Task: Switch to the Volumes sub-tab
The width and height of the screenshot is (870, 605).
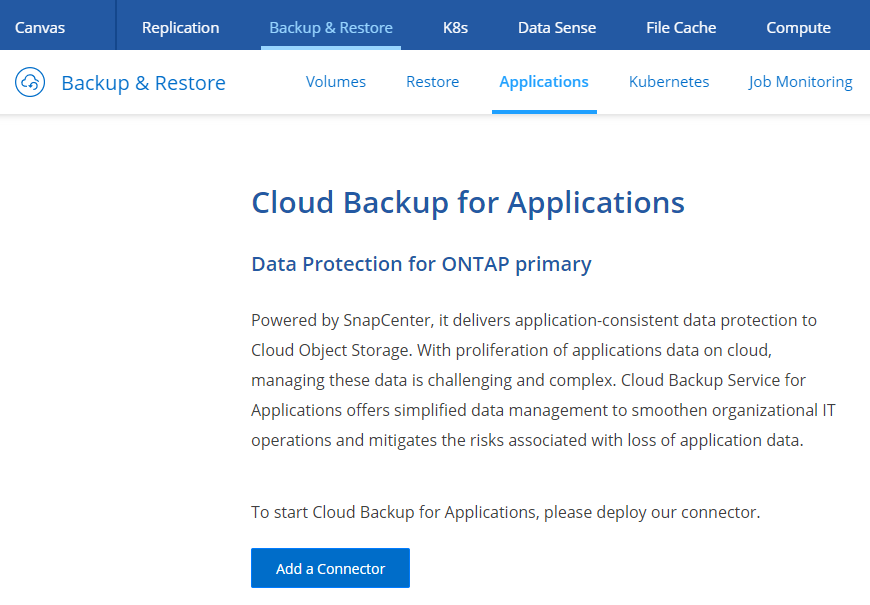Action: (335, 81)
